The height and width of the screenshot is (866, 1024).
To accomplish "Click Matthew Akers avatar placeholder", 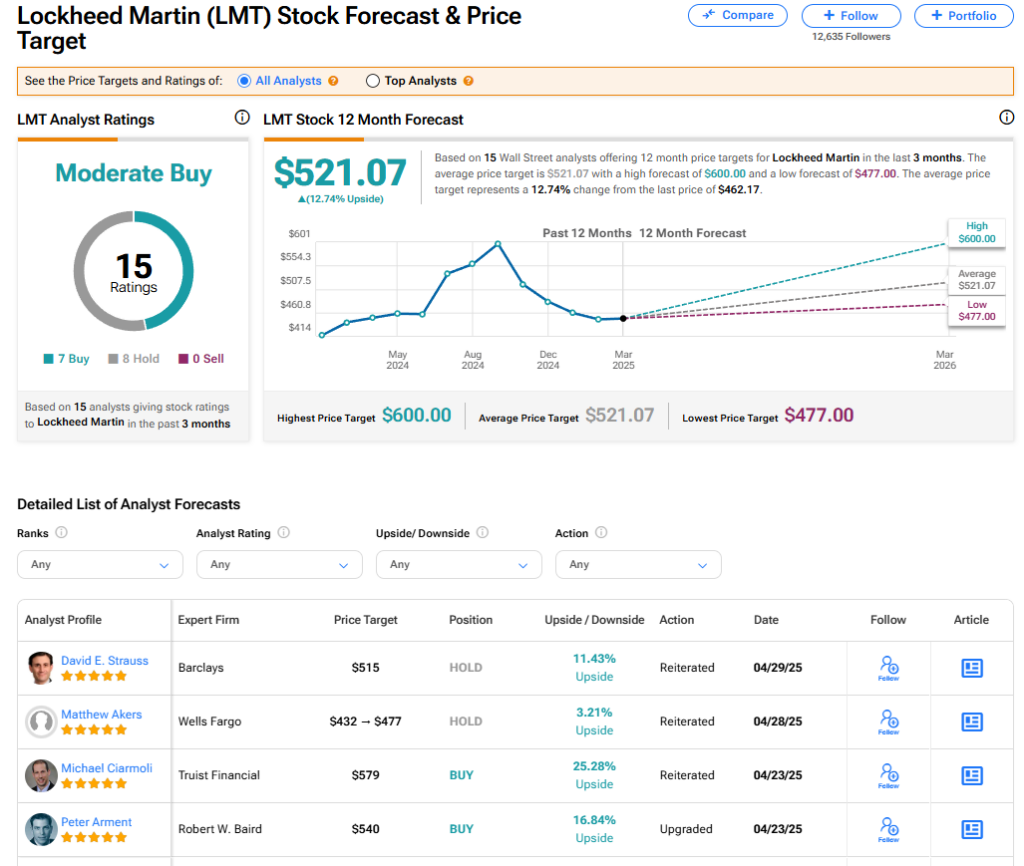I will pos(41,722).
